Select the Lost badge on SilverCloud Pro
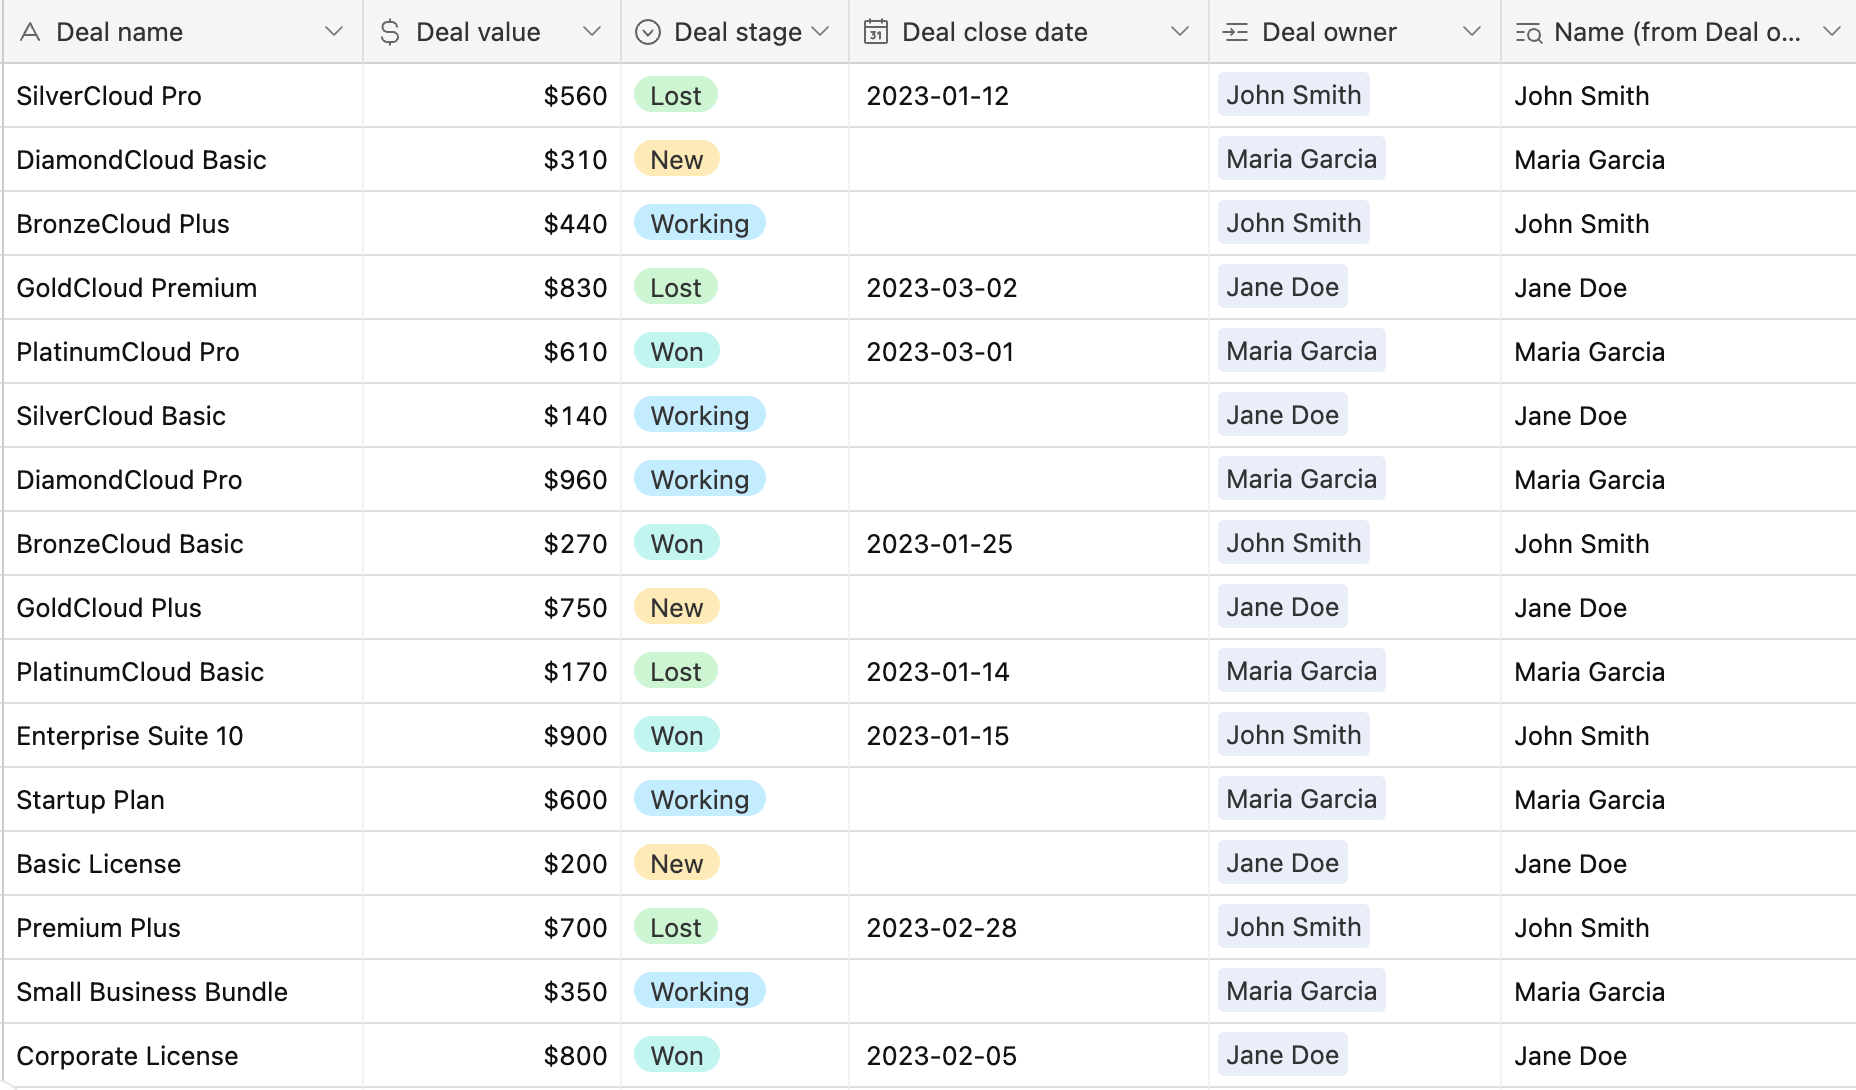1856x1090 pixels. (x=675, y=95)
